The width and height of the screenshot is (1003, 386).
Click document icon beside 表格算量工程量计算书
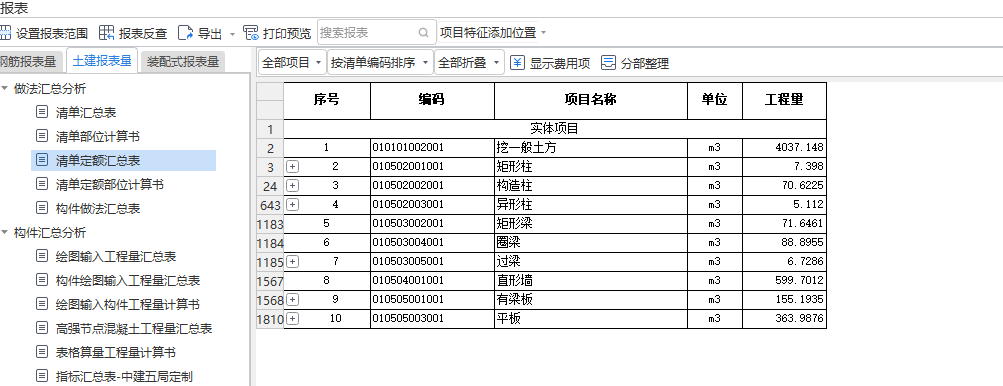coord(42,352)
